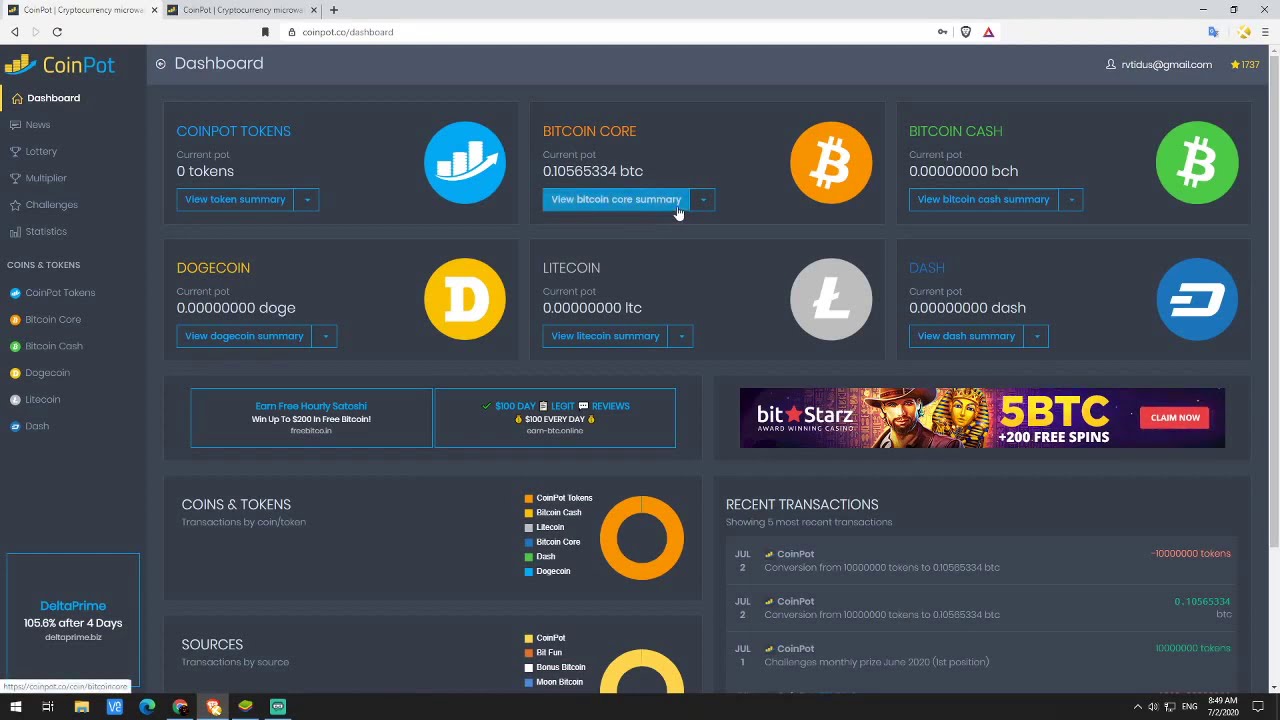The width and height of the screenshot is (1280, 720).
Task: Expand the bitcoin core summary dropdown arrow
Action: [x=703, y=199]
